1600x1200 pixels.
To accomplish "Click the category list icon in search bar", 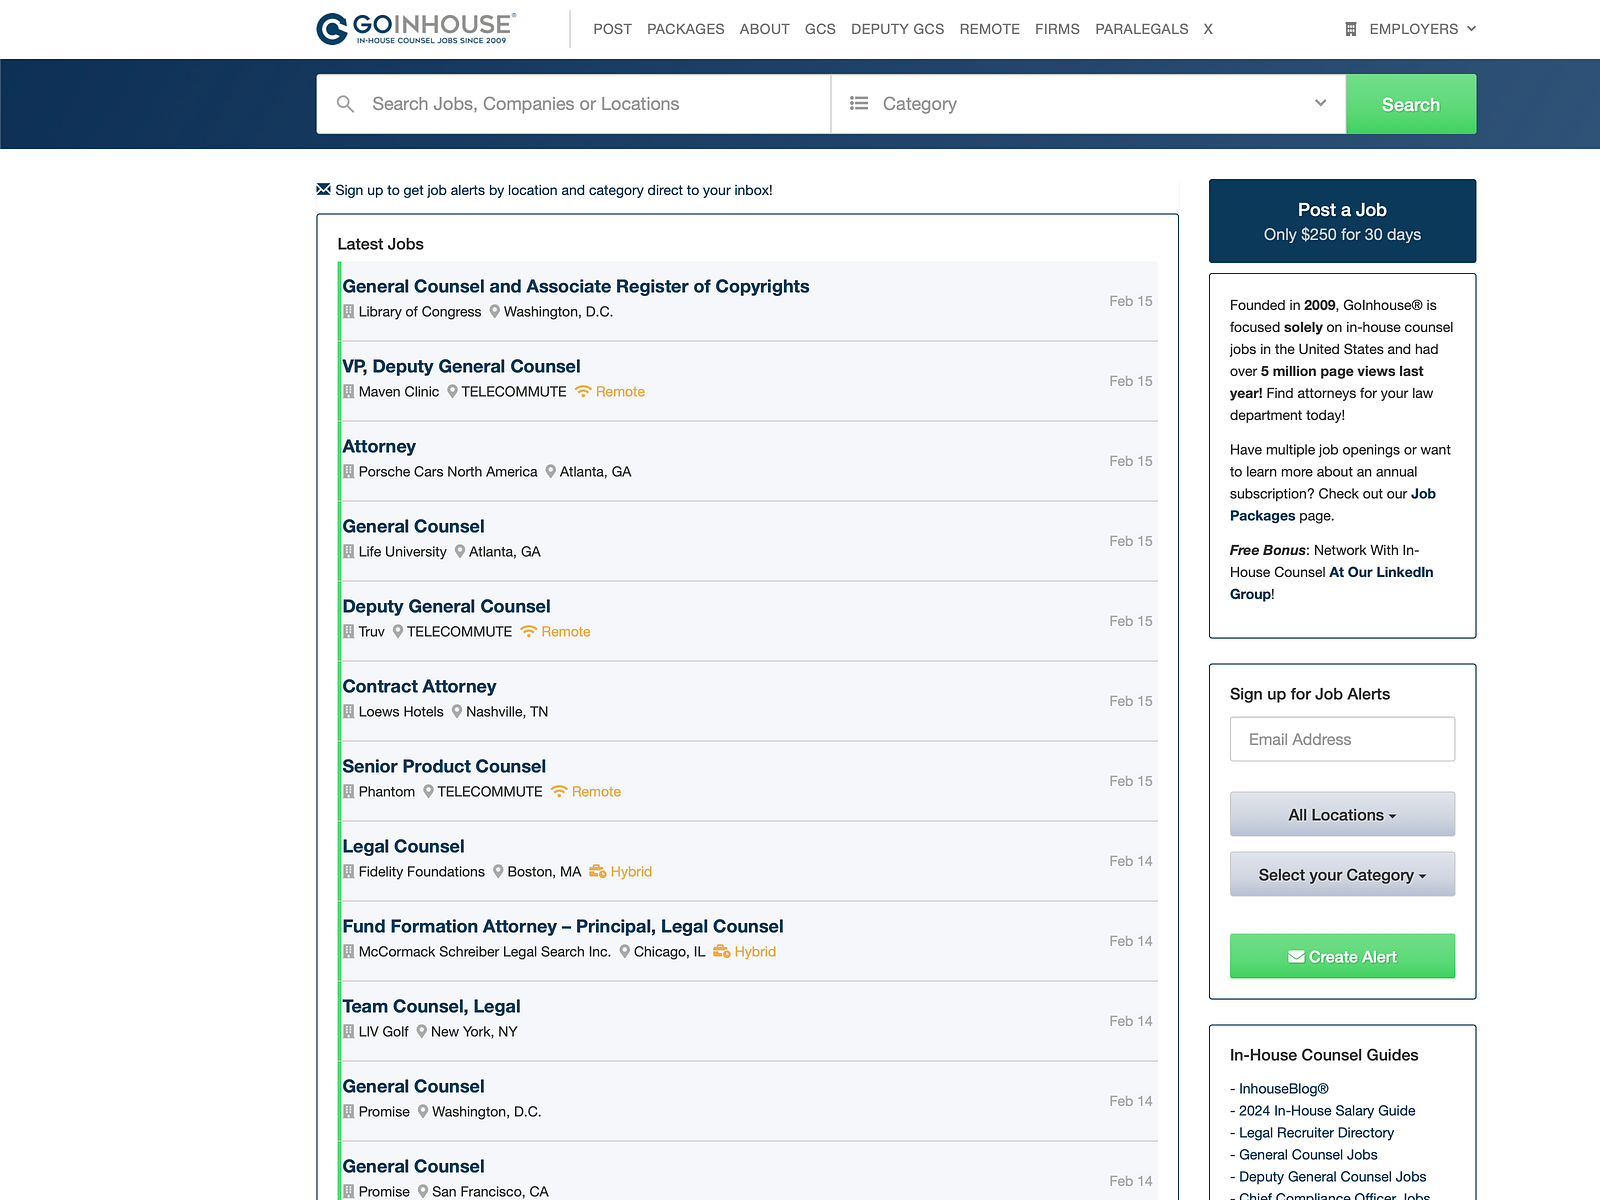I will point(858,103).
